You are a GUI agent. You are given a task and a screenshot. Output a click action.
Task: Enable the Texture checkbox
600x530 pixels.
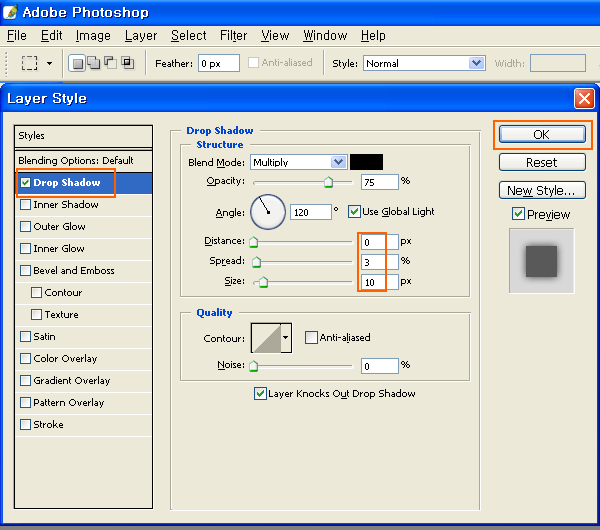click(x=36, y=315)
